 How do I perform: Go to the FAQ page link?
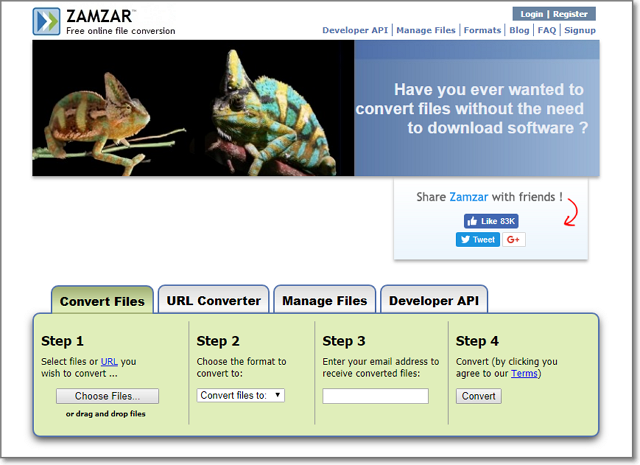pyautogui.click(x=547, y=31)
